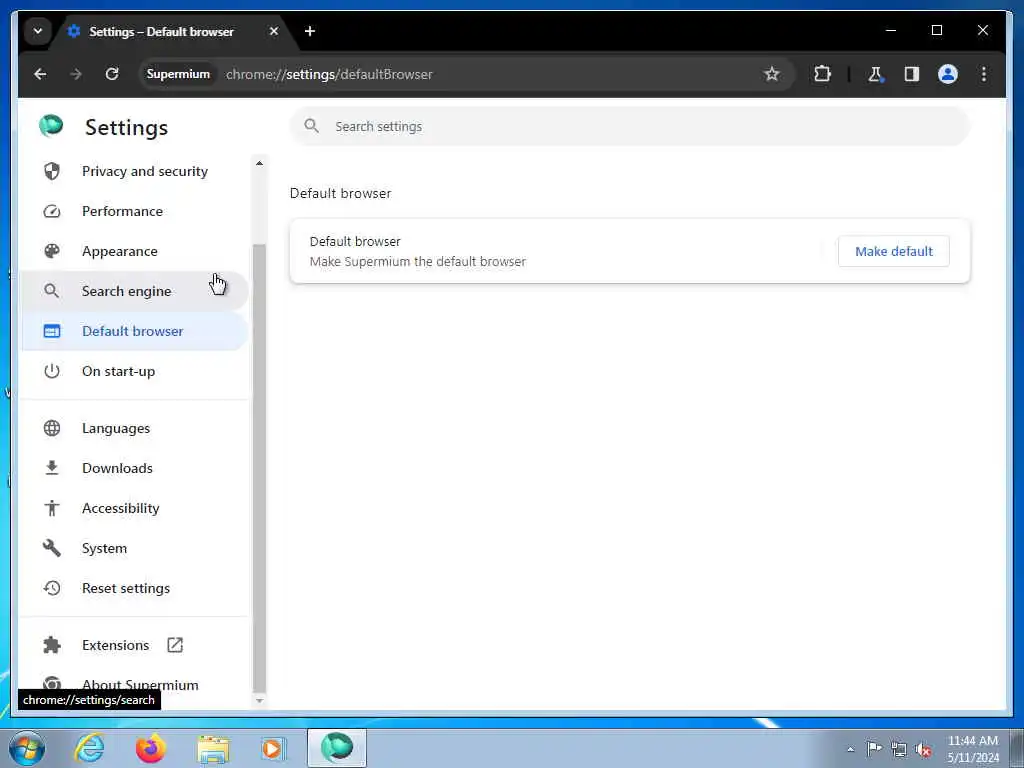The image size is (1024, 768).
Task: Click sidebar scrollbar up arrow
Action: click(x=259, y=163)
